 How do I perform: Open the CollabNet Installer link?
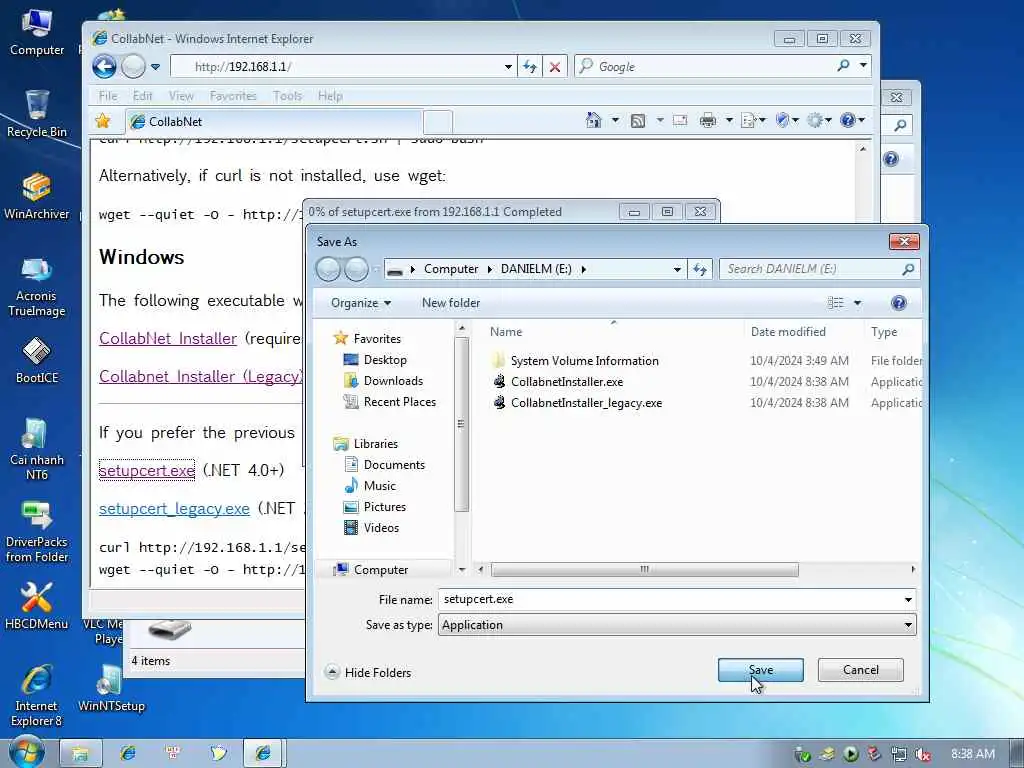click(x=168, y=338)
